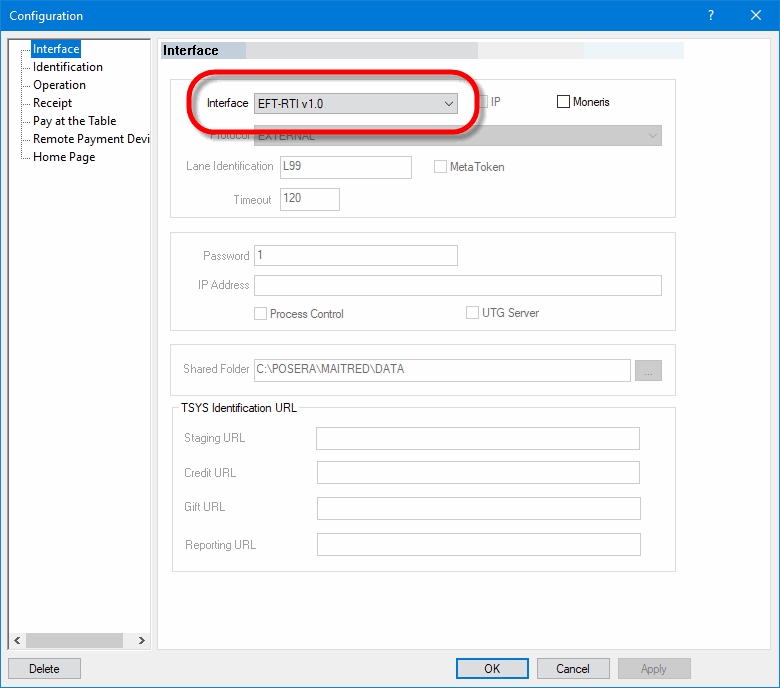Close the Configuration dialog window
Image resolution: width=780 pixels, height=688 pixels.
click(756, 15)
